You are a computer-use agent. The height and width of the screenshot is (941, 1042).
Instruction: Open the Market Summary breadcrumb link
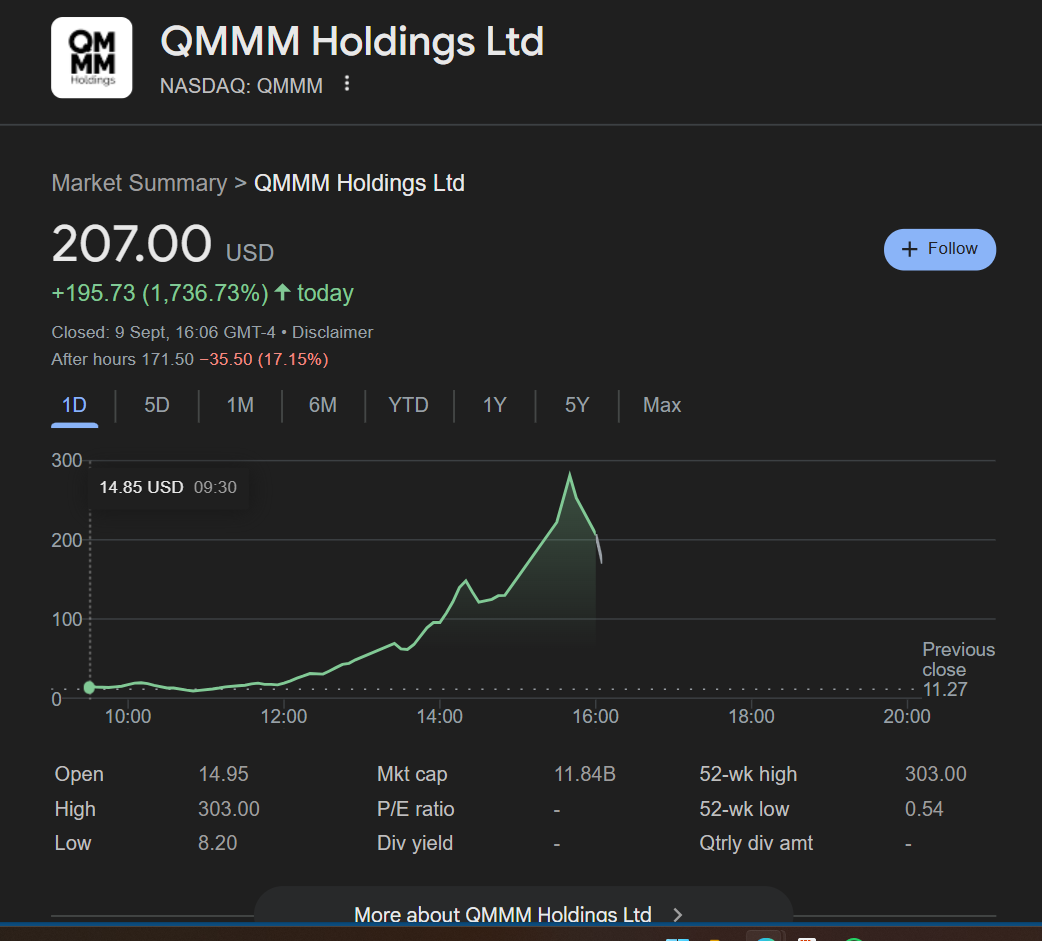click(x=140, y=183)
